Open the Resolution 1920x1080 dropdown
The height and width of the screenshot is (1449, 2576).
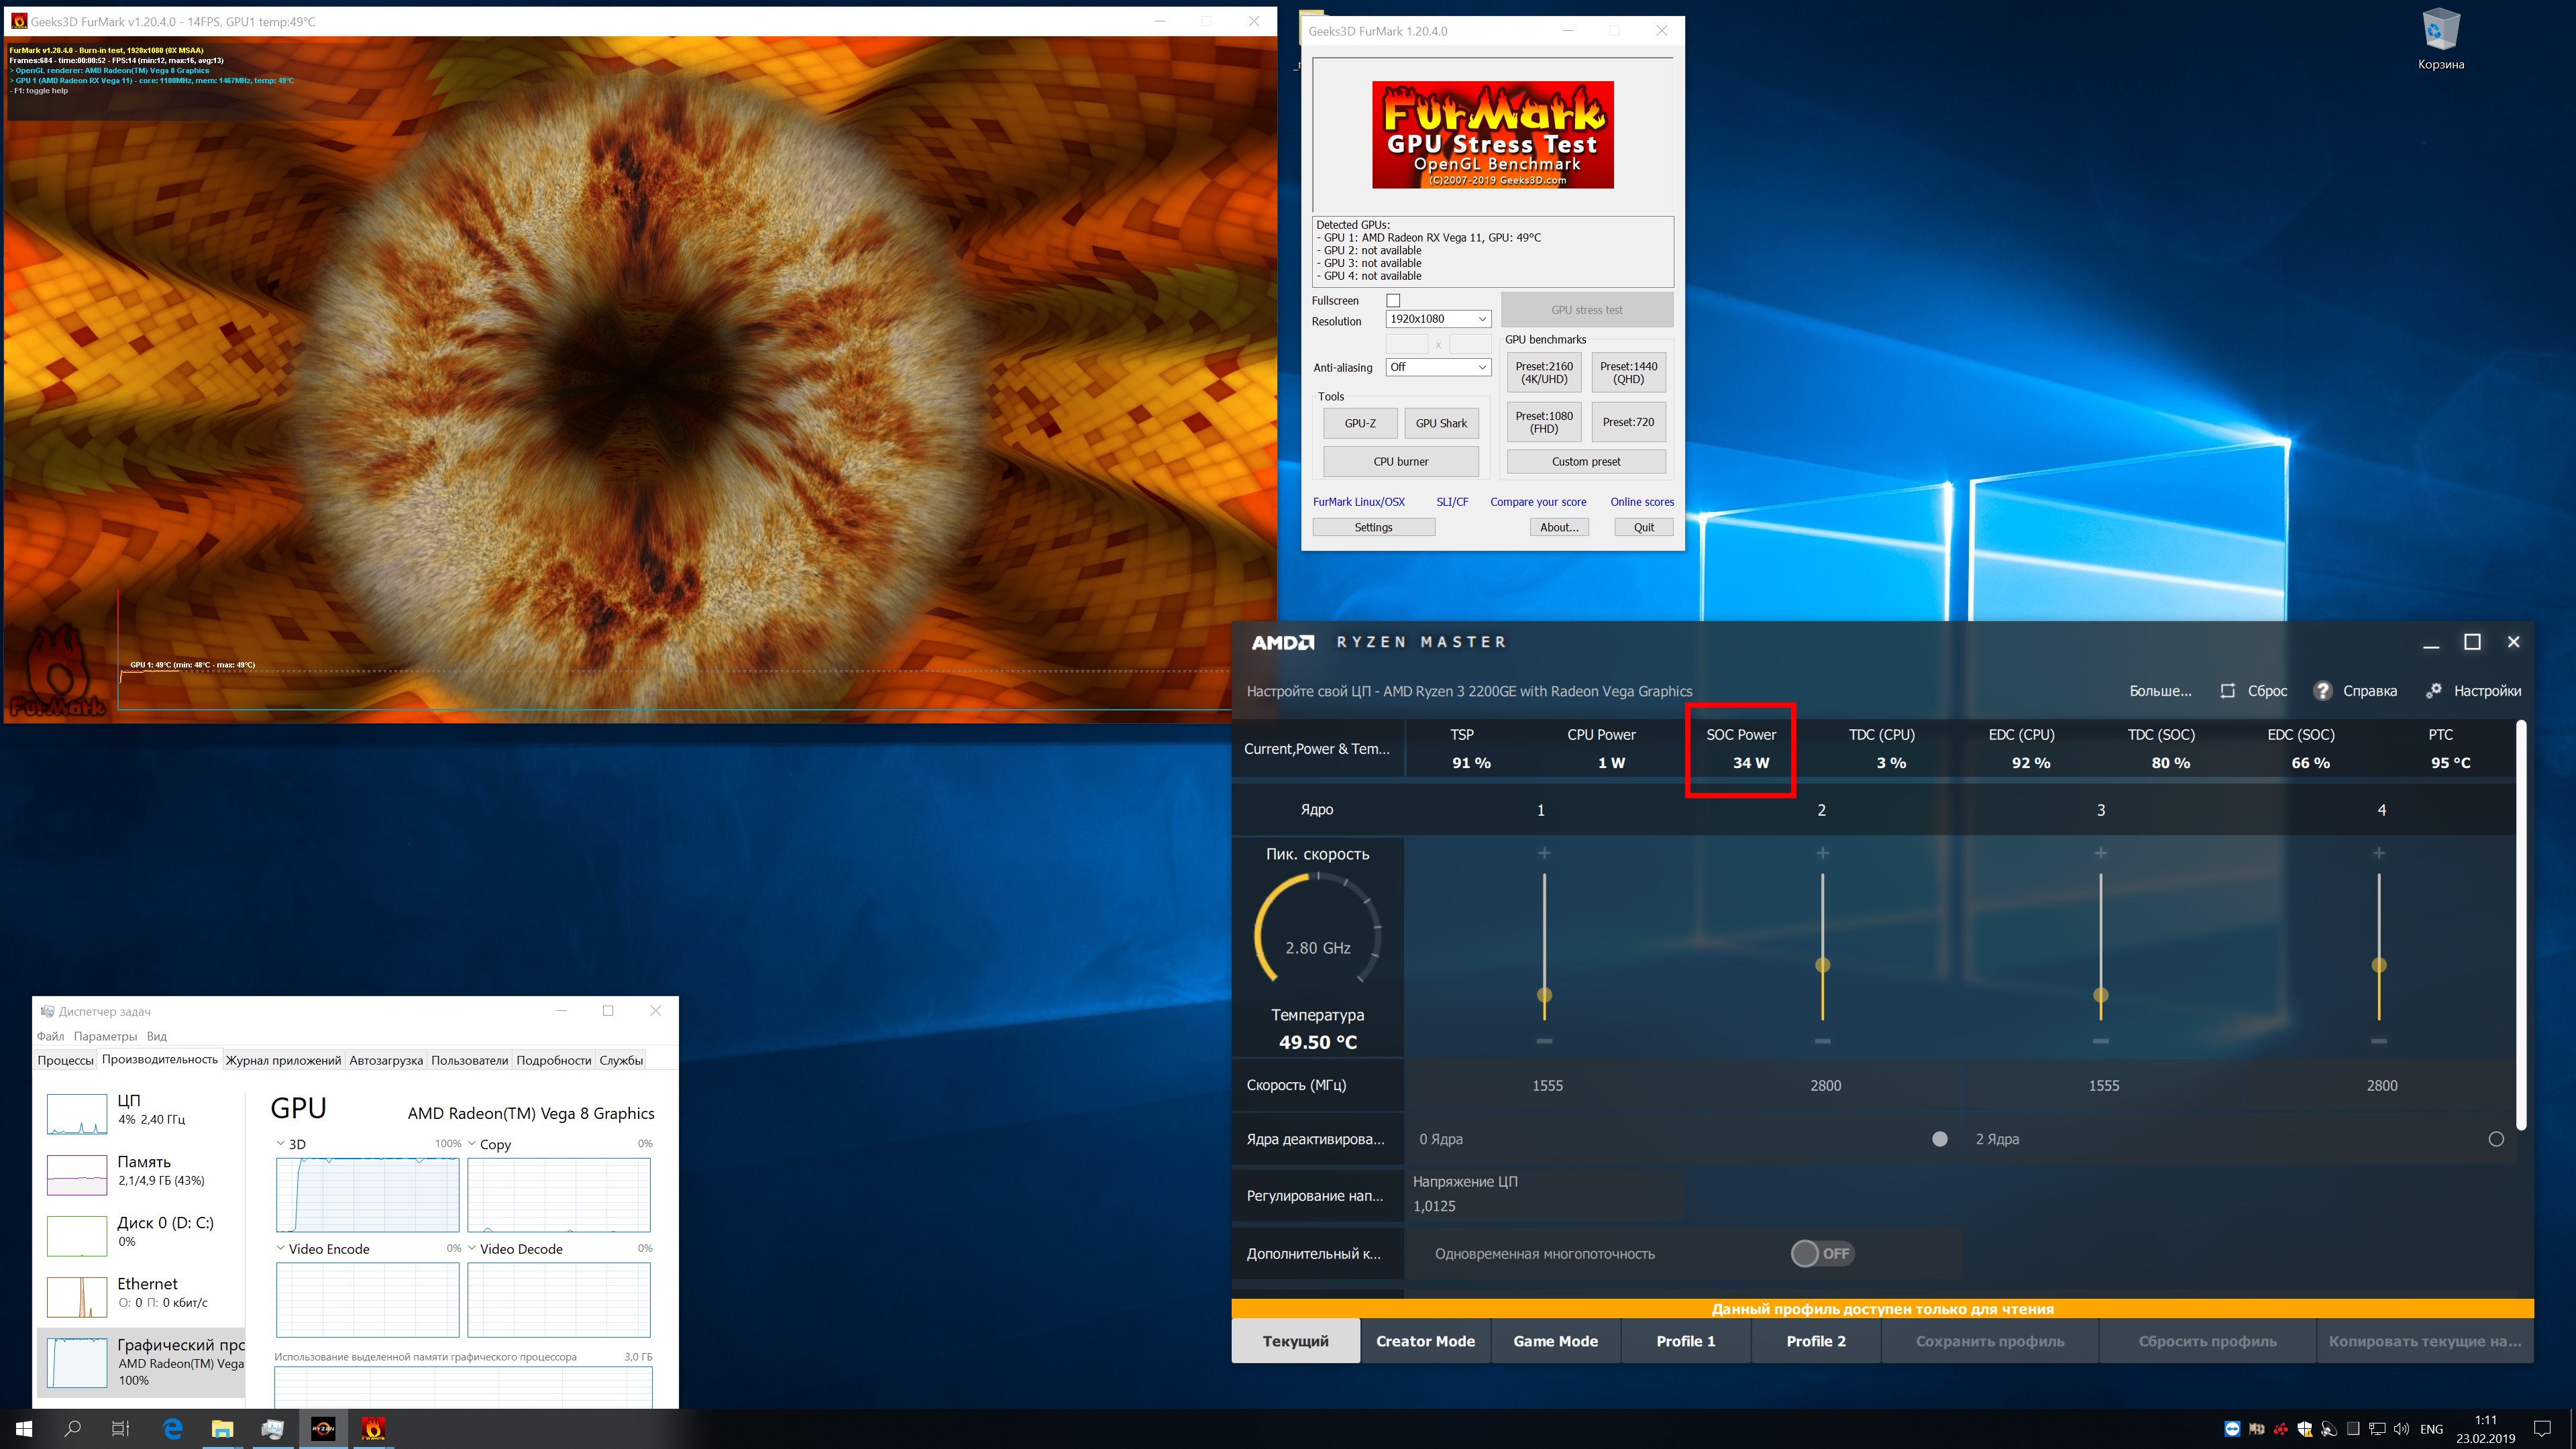[1438, 319]
